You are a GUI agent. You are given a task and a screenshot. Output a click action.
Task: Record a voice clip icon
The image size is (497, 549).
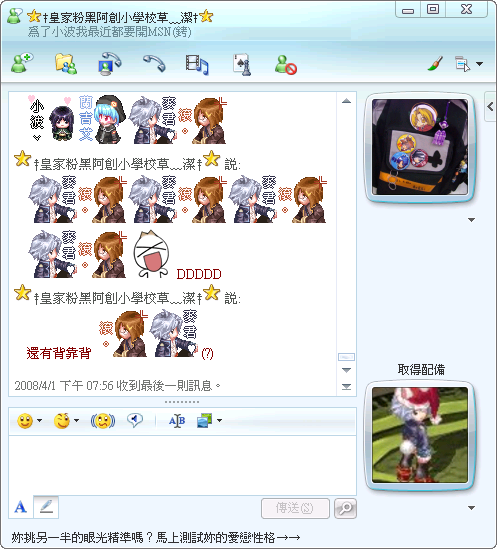tap(135, 420)
